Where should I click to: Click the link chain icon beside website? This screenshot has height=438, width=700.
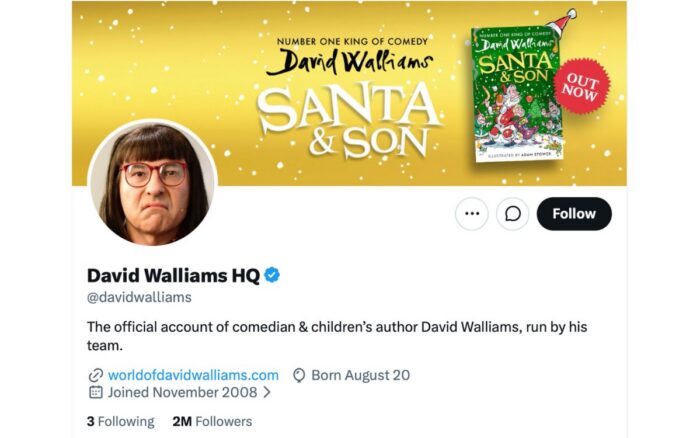tap(96, 375)
